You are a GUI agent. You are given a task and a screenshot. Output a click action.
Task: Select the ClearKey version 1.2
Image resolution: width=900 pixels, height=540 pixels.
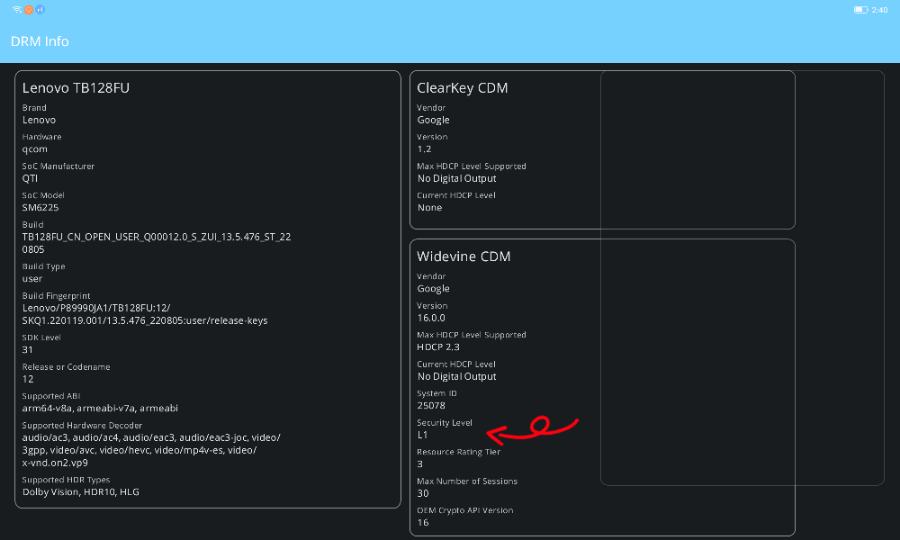(424, 149)
